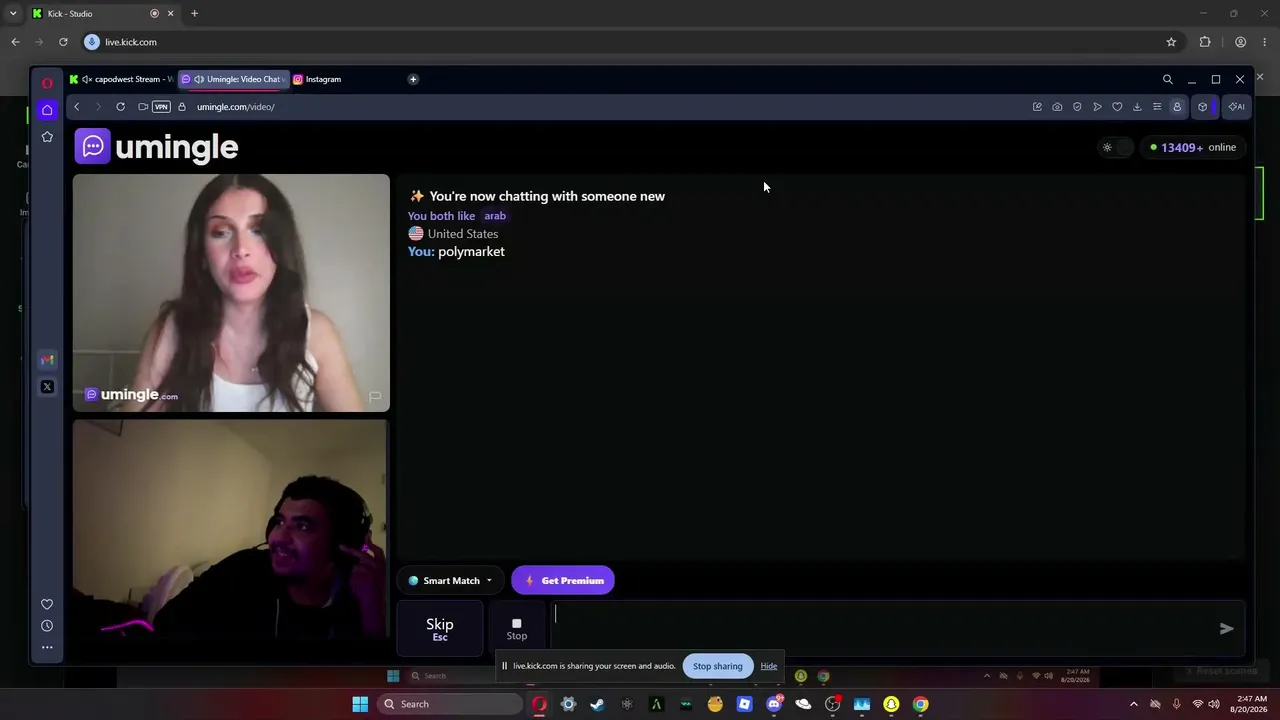Open the privacy shield icon in toolbar
Viewport: 1280px width, 720px height.
[1077, 107]
